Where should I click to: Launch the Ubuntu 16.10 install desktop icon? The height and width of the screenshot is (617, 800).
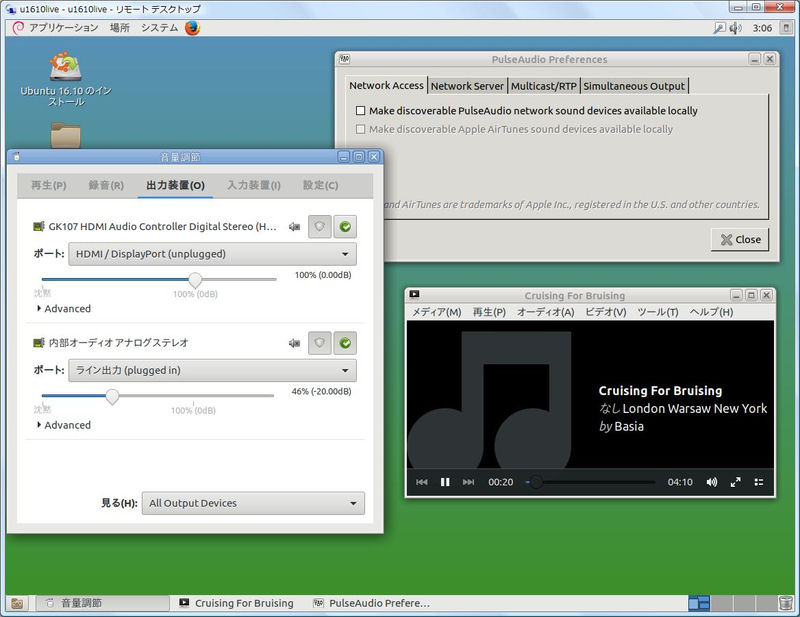tap(65, 79)
